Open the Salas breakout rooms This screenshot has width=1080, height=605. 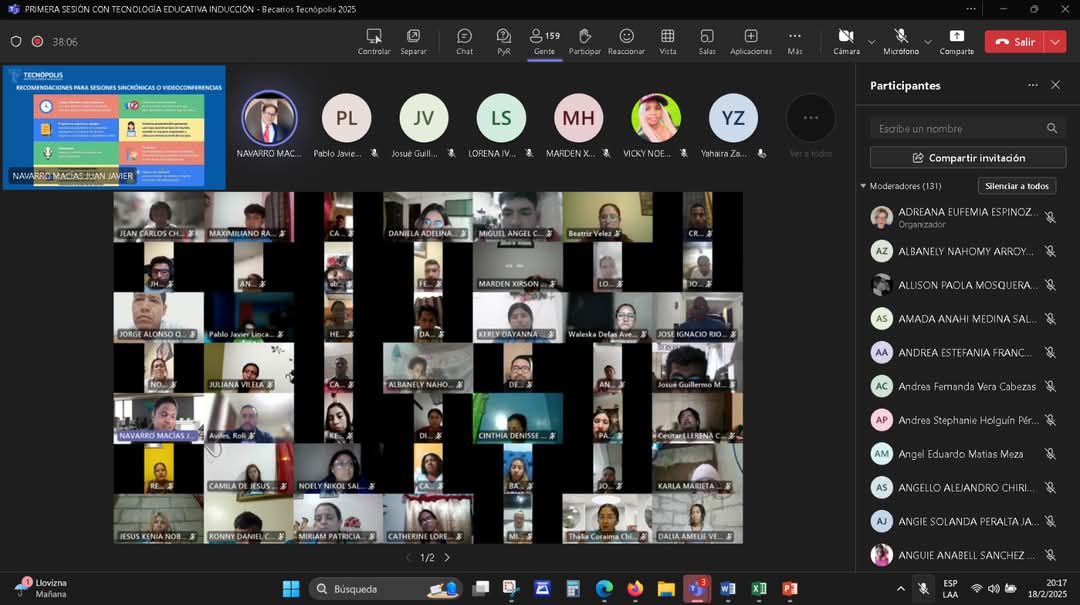coord(707,41)
